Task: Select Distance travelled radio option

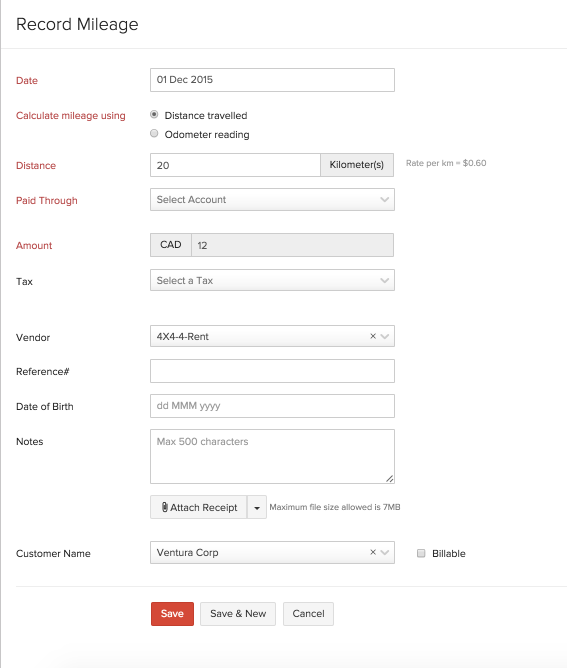Action: coord(154,115)
